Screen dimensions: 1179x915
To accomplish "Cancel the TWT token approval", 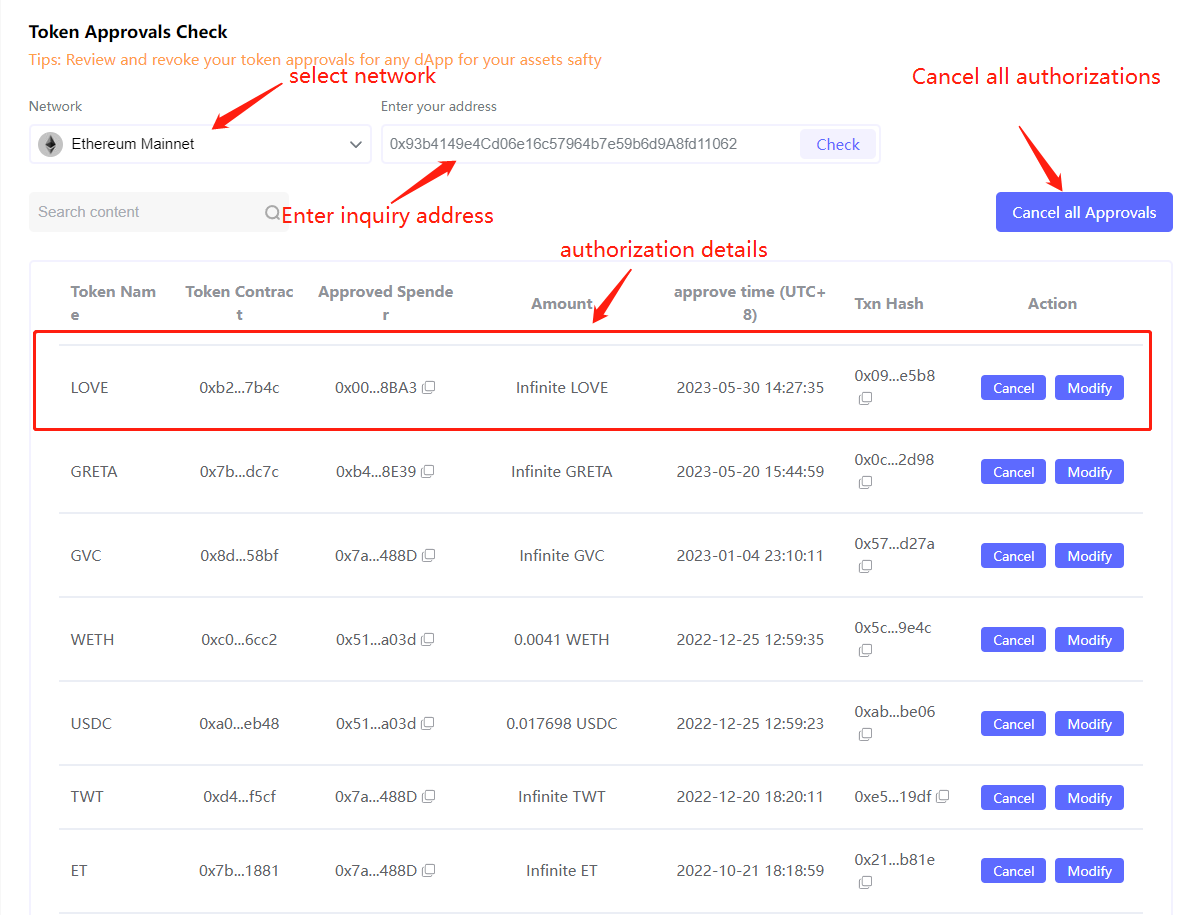I will coord(1013,798).
